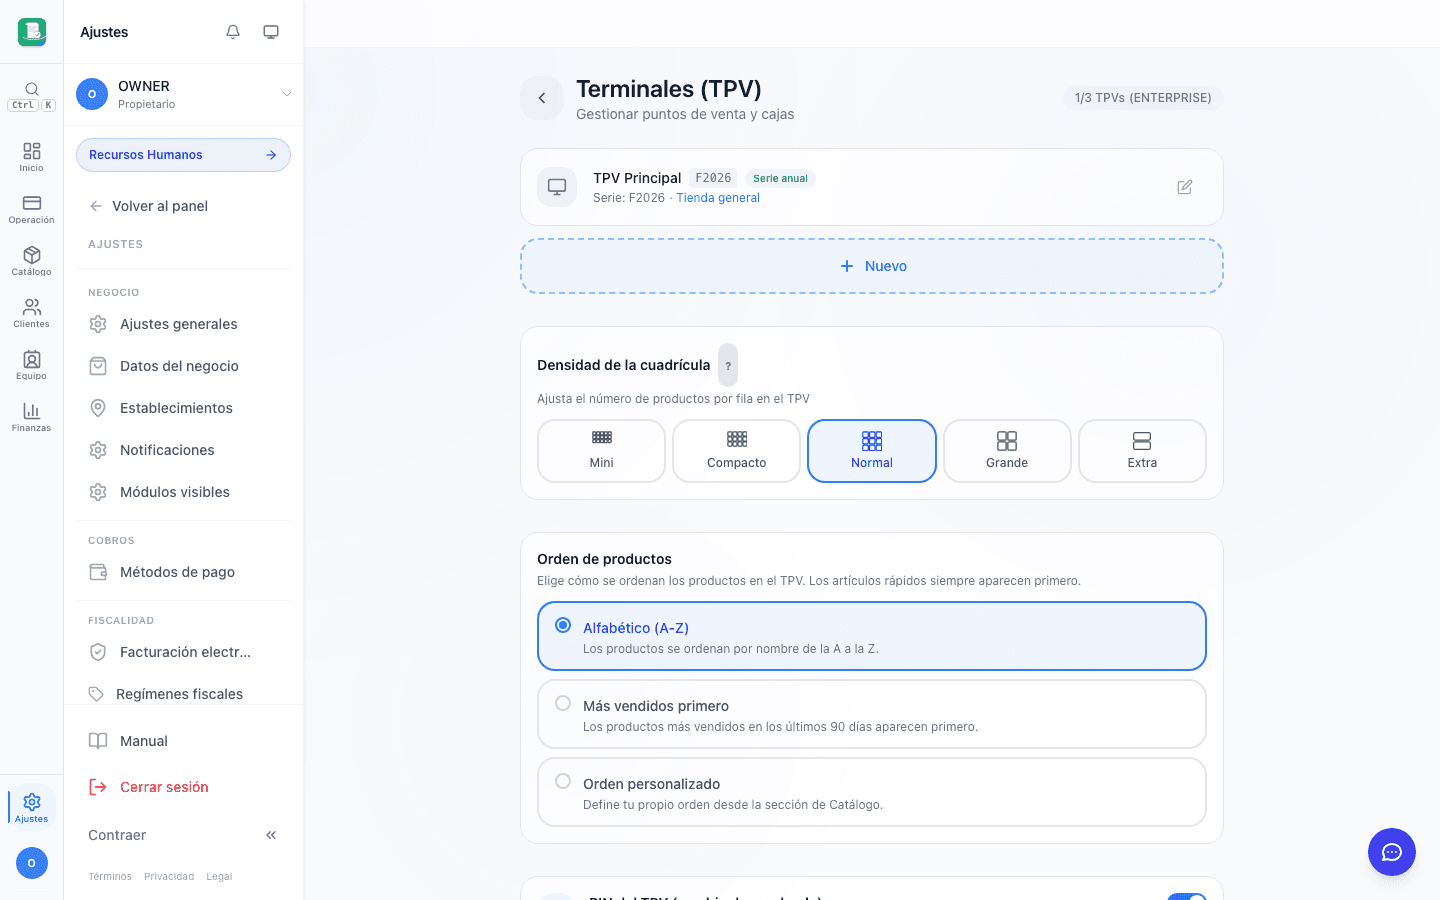Edit TPV Principal with pencil icon

tap(1185, 187)
